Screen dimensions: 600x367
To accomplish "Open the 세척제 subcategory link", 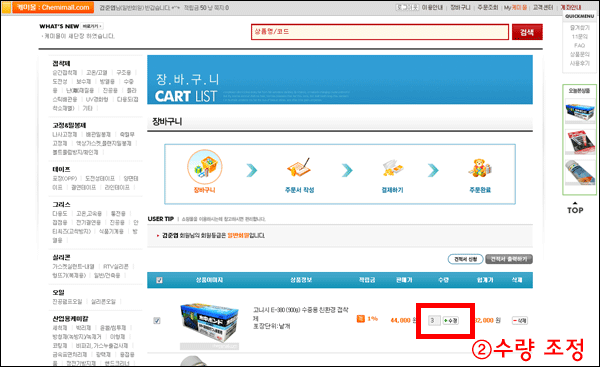I will tap(60, 328).
